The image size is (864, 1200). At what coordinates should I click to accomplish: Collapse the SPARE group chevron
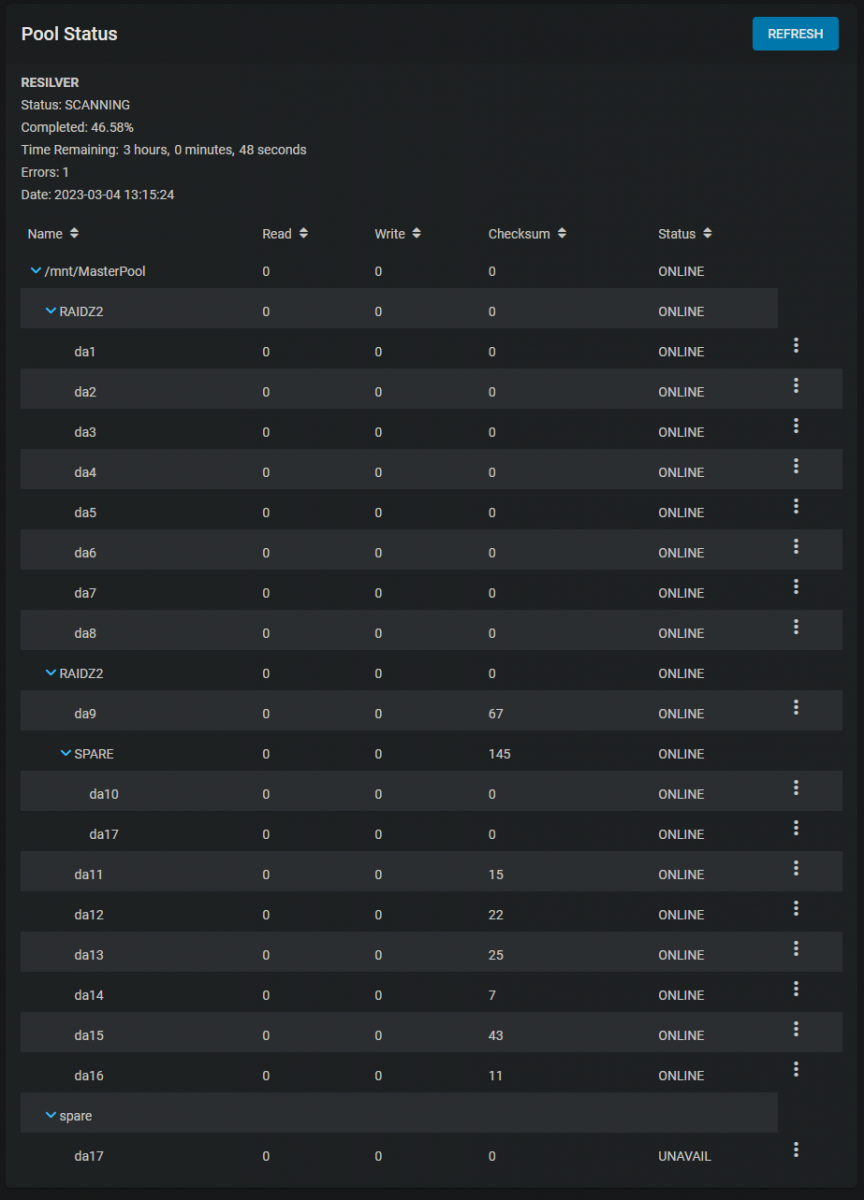tap(66, 753)
